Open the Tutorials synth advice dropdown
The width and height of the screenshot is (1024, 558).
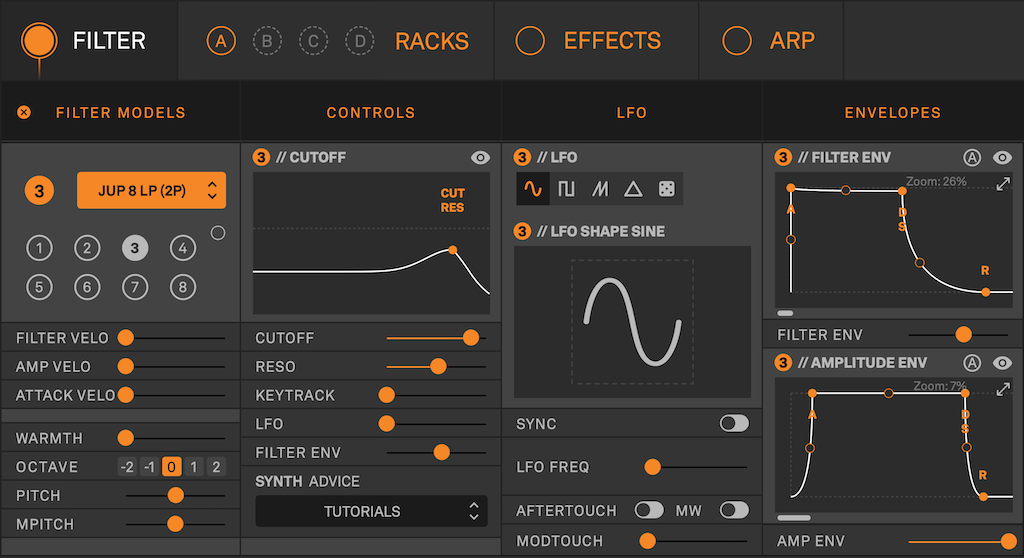[x=371, y=511]
